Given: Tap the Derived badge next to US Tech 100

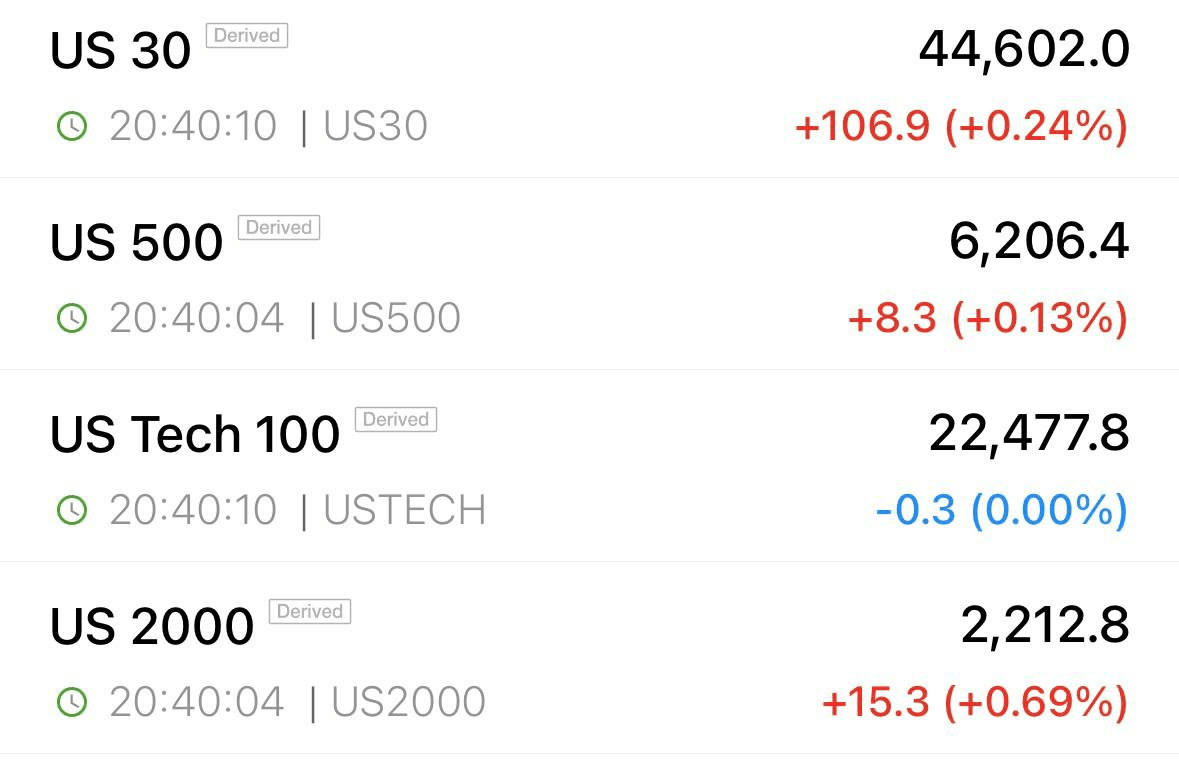Looking at the screenshot, I should pyautogui.click(x=396, y=419).
